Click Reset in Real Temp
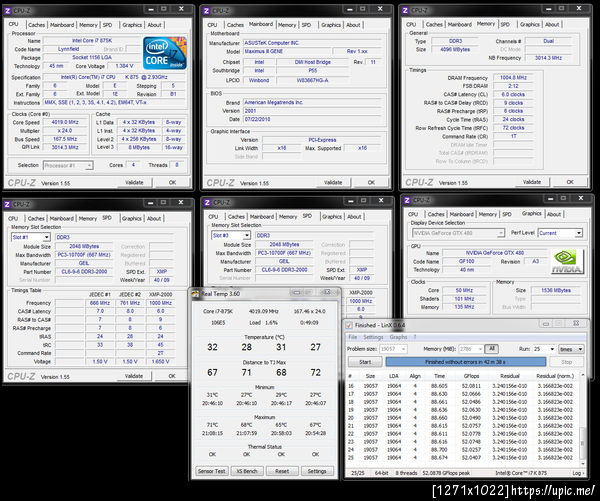The height and width of the screenshot is (501, 600). point(282,471)
